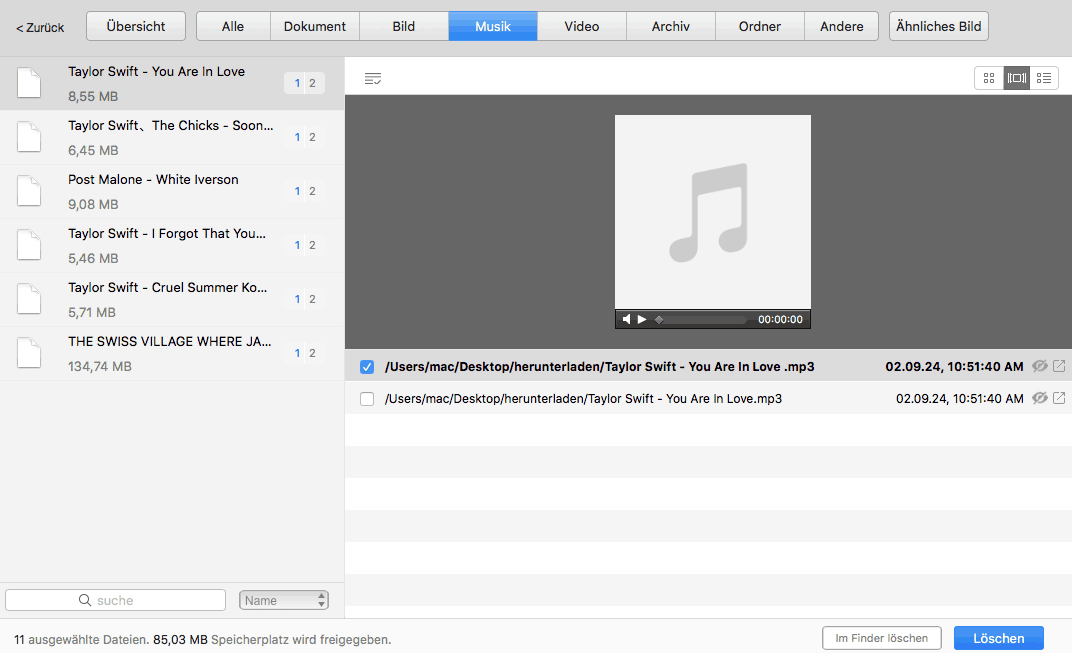The image size is (1072, 653).
Task: Select the Musik tab
Action: (493, 26)
